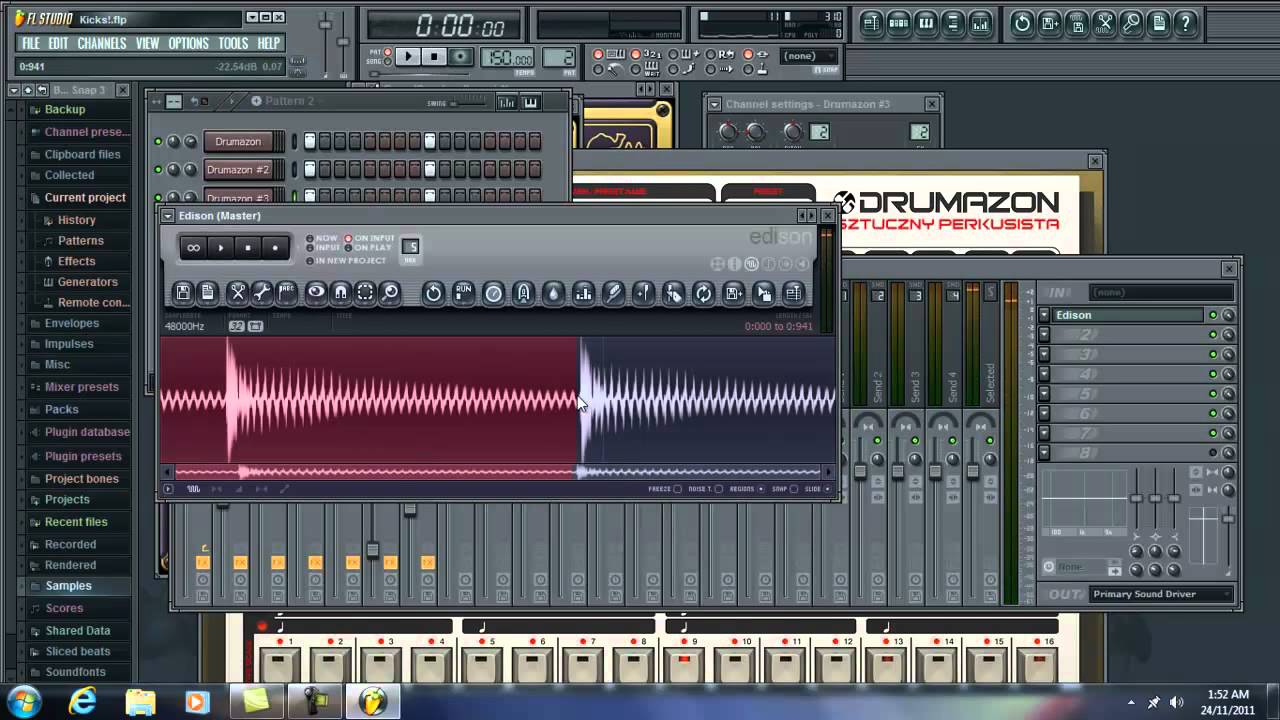Image resolution: width=1280 pixels, height=720 pixels.
Task: Click the help question mark icon
Action: pyautogui.click(x=1186, y=23)
